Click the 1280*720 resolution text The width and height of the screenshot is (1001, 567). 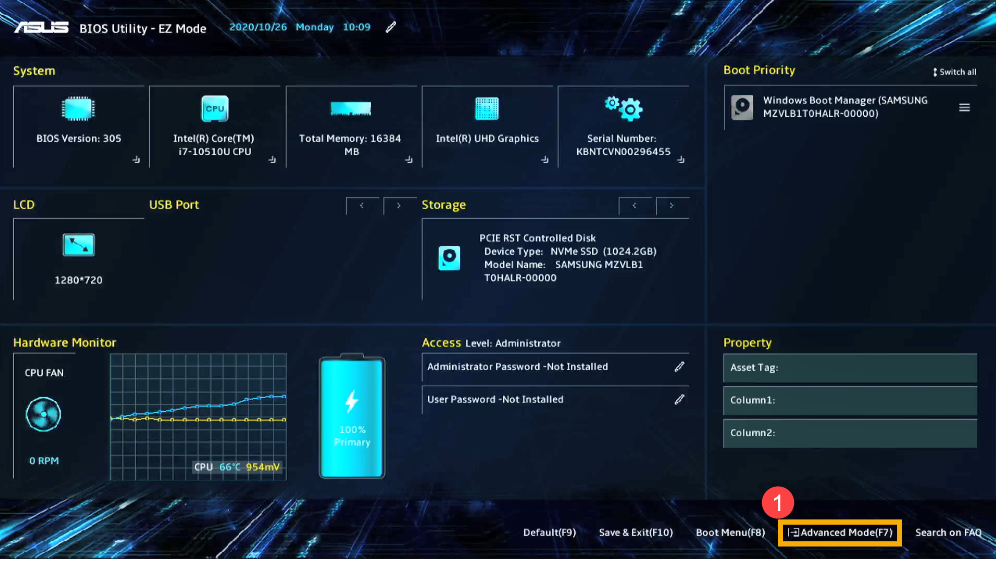click(79, 282)
